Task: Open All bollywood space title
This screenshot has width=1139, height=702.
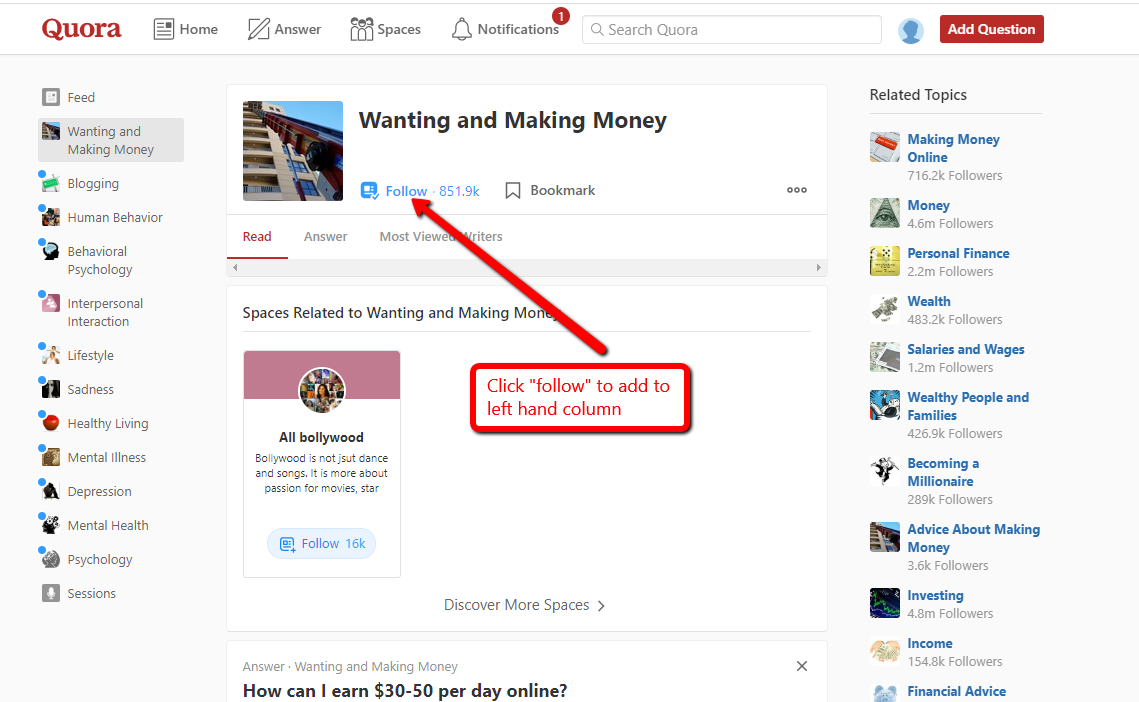Action: click(x=321, y=437)
